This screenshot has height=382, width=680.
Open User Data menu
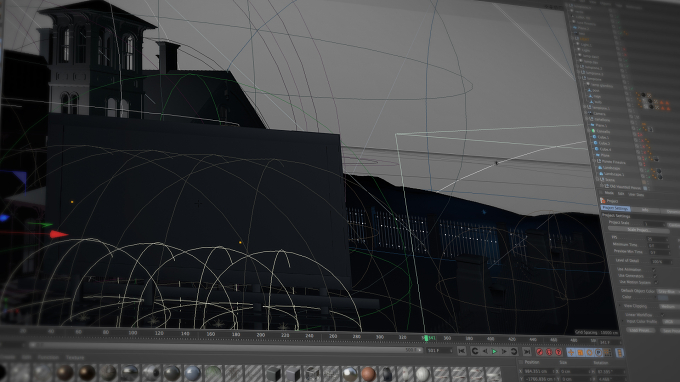coord(636,194)
